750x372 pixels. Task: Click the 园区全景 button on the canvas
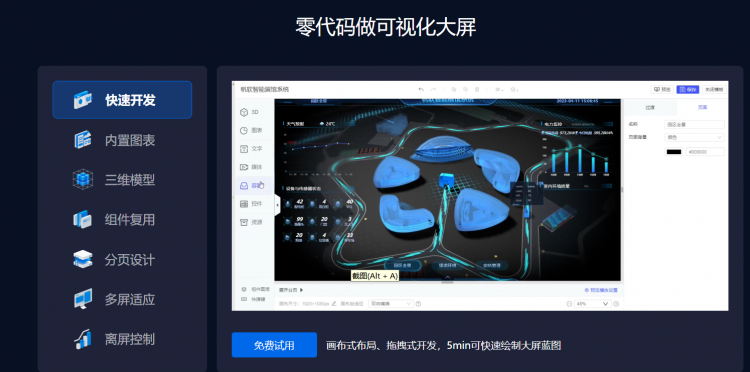403,265
